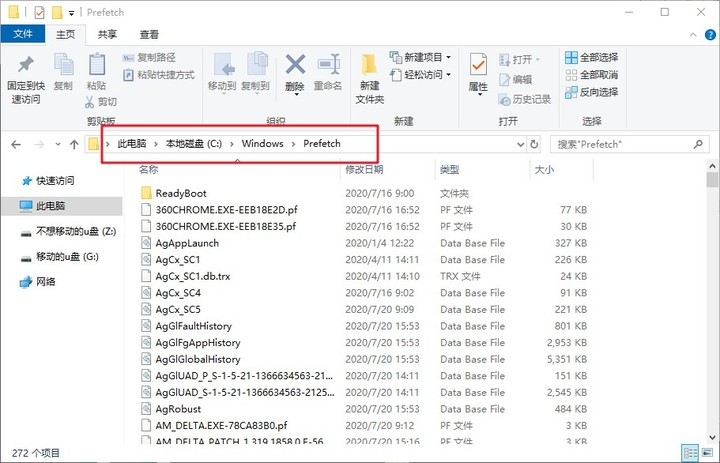Expand the Easy access (轻松访问) dropdown
This screenshot has height=463, width=720.
click(449, 74)
